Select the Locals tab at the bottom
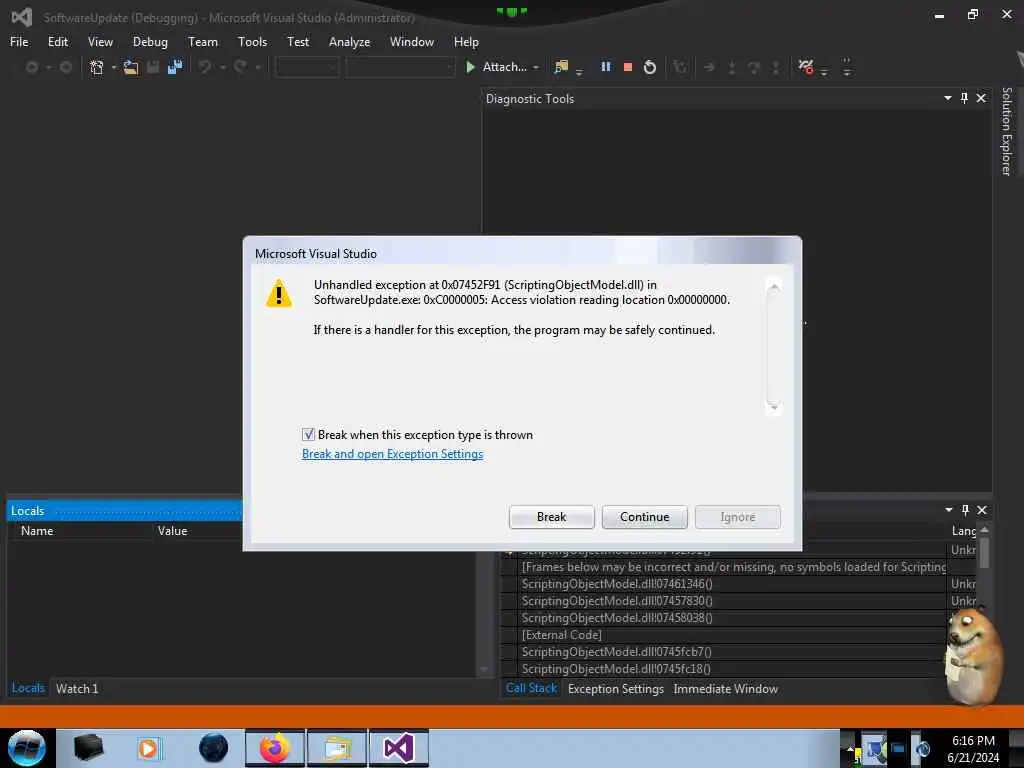The height and width of the screenshot is (768, 1024). coord(28,688)
